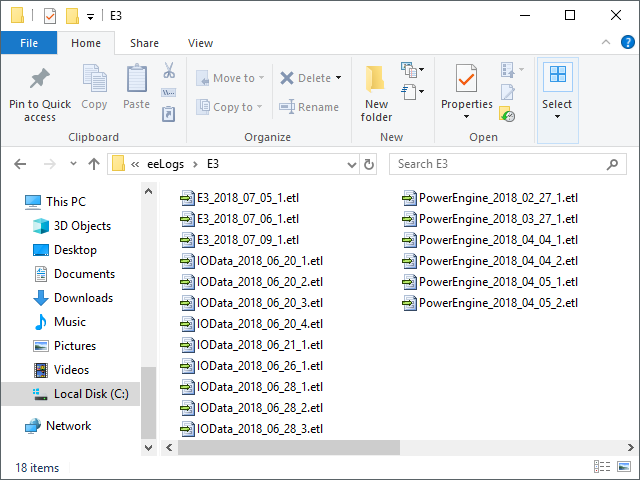
Task: Navigate up one folder with Up arrow
Action: click(x=94, y=164)
